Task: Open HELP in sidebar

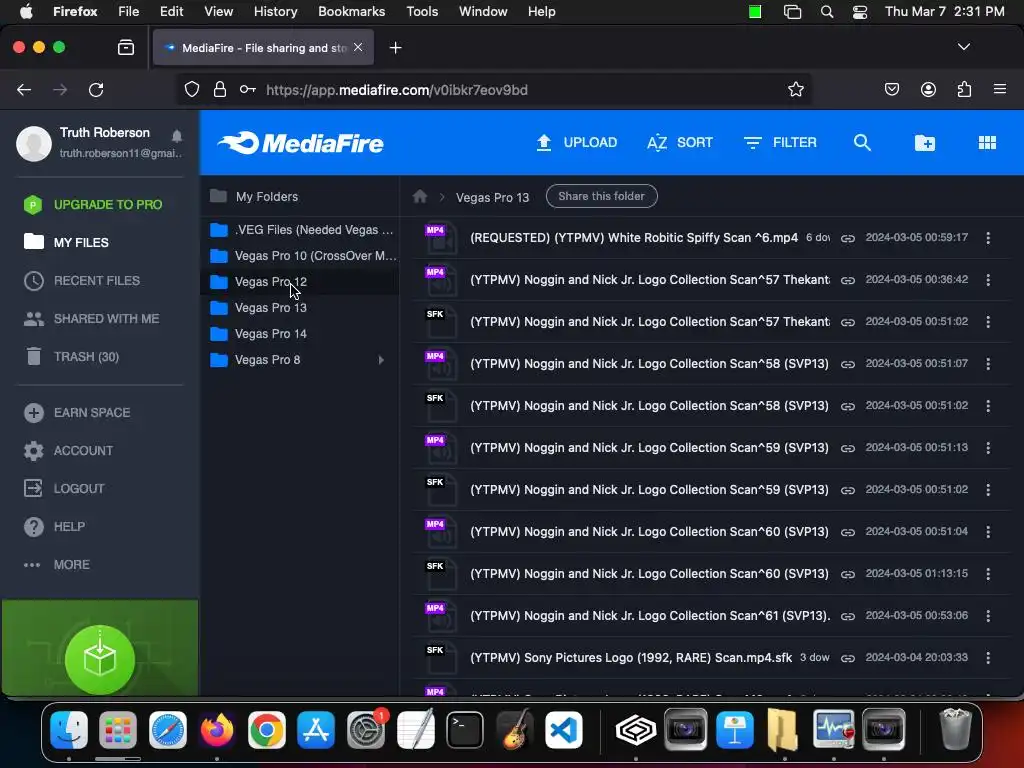Action: click(69, 526)
